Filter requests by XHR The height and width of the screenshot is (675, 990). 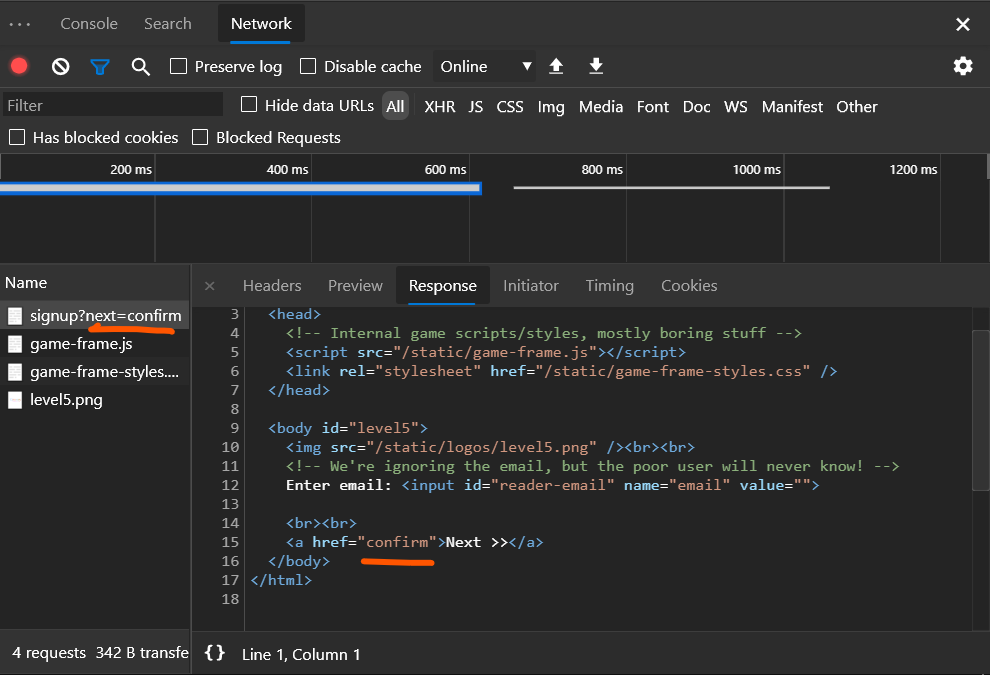pos(439,107)
